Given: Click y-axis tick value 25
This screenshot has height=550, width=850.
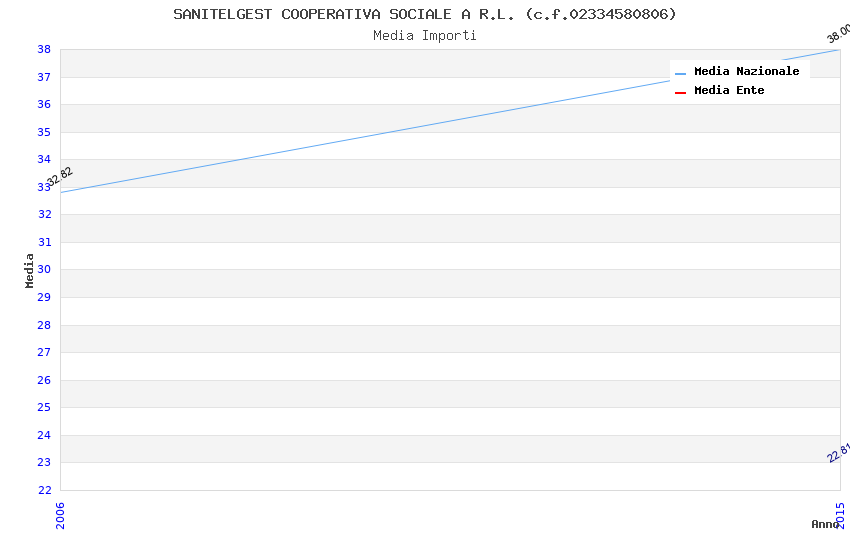Looking at the screenshot, I should pyautogui.click(x=44, y=407).
